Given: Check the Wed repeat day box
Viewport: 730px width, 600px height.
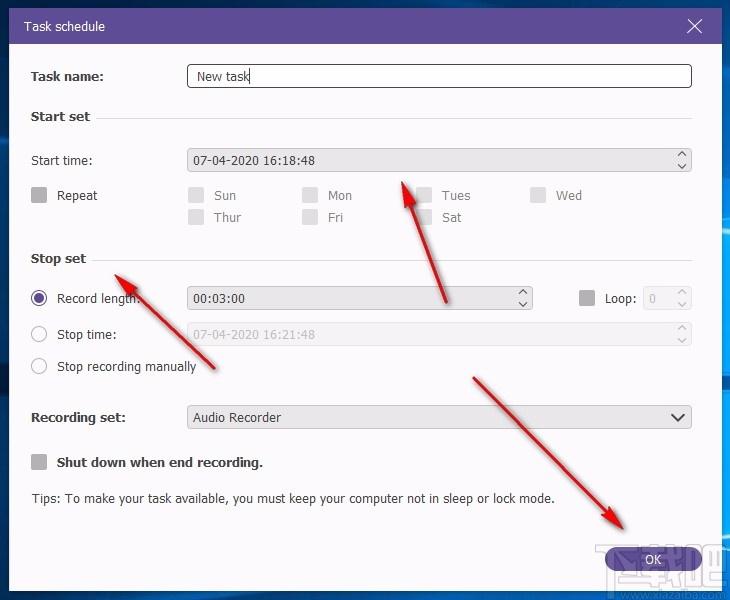Looking at the screenshot, I should 538,195.
